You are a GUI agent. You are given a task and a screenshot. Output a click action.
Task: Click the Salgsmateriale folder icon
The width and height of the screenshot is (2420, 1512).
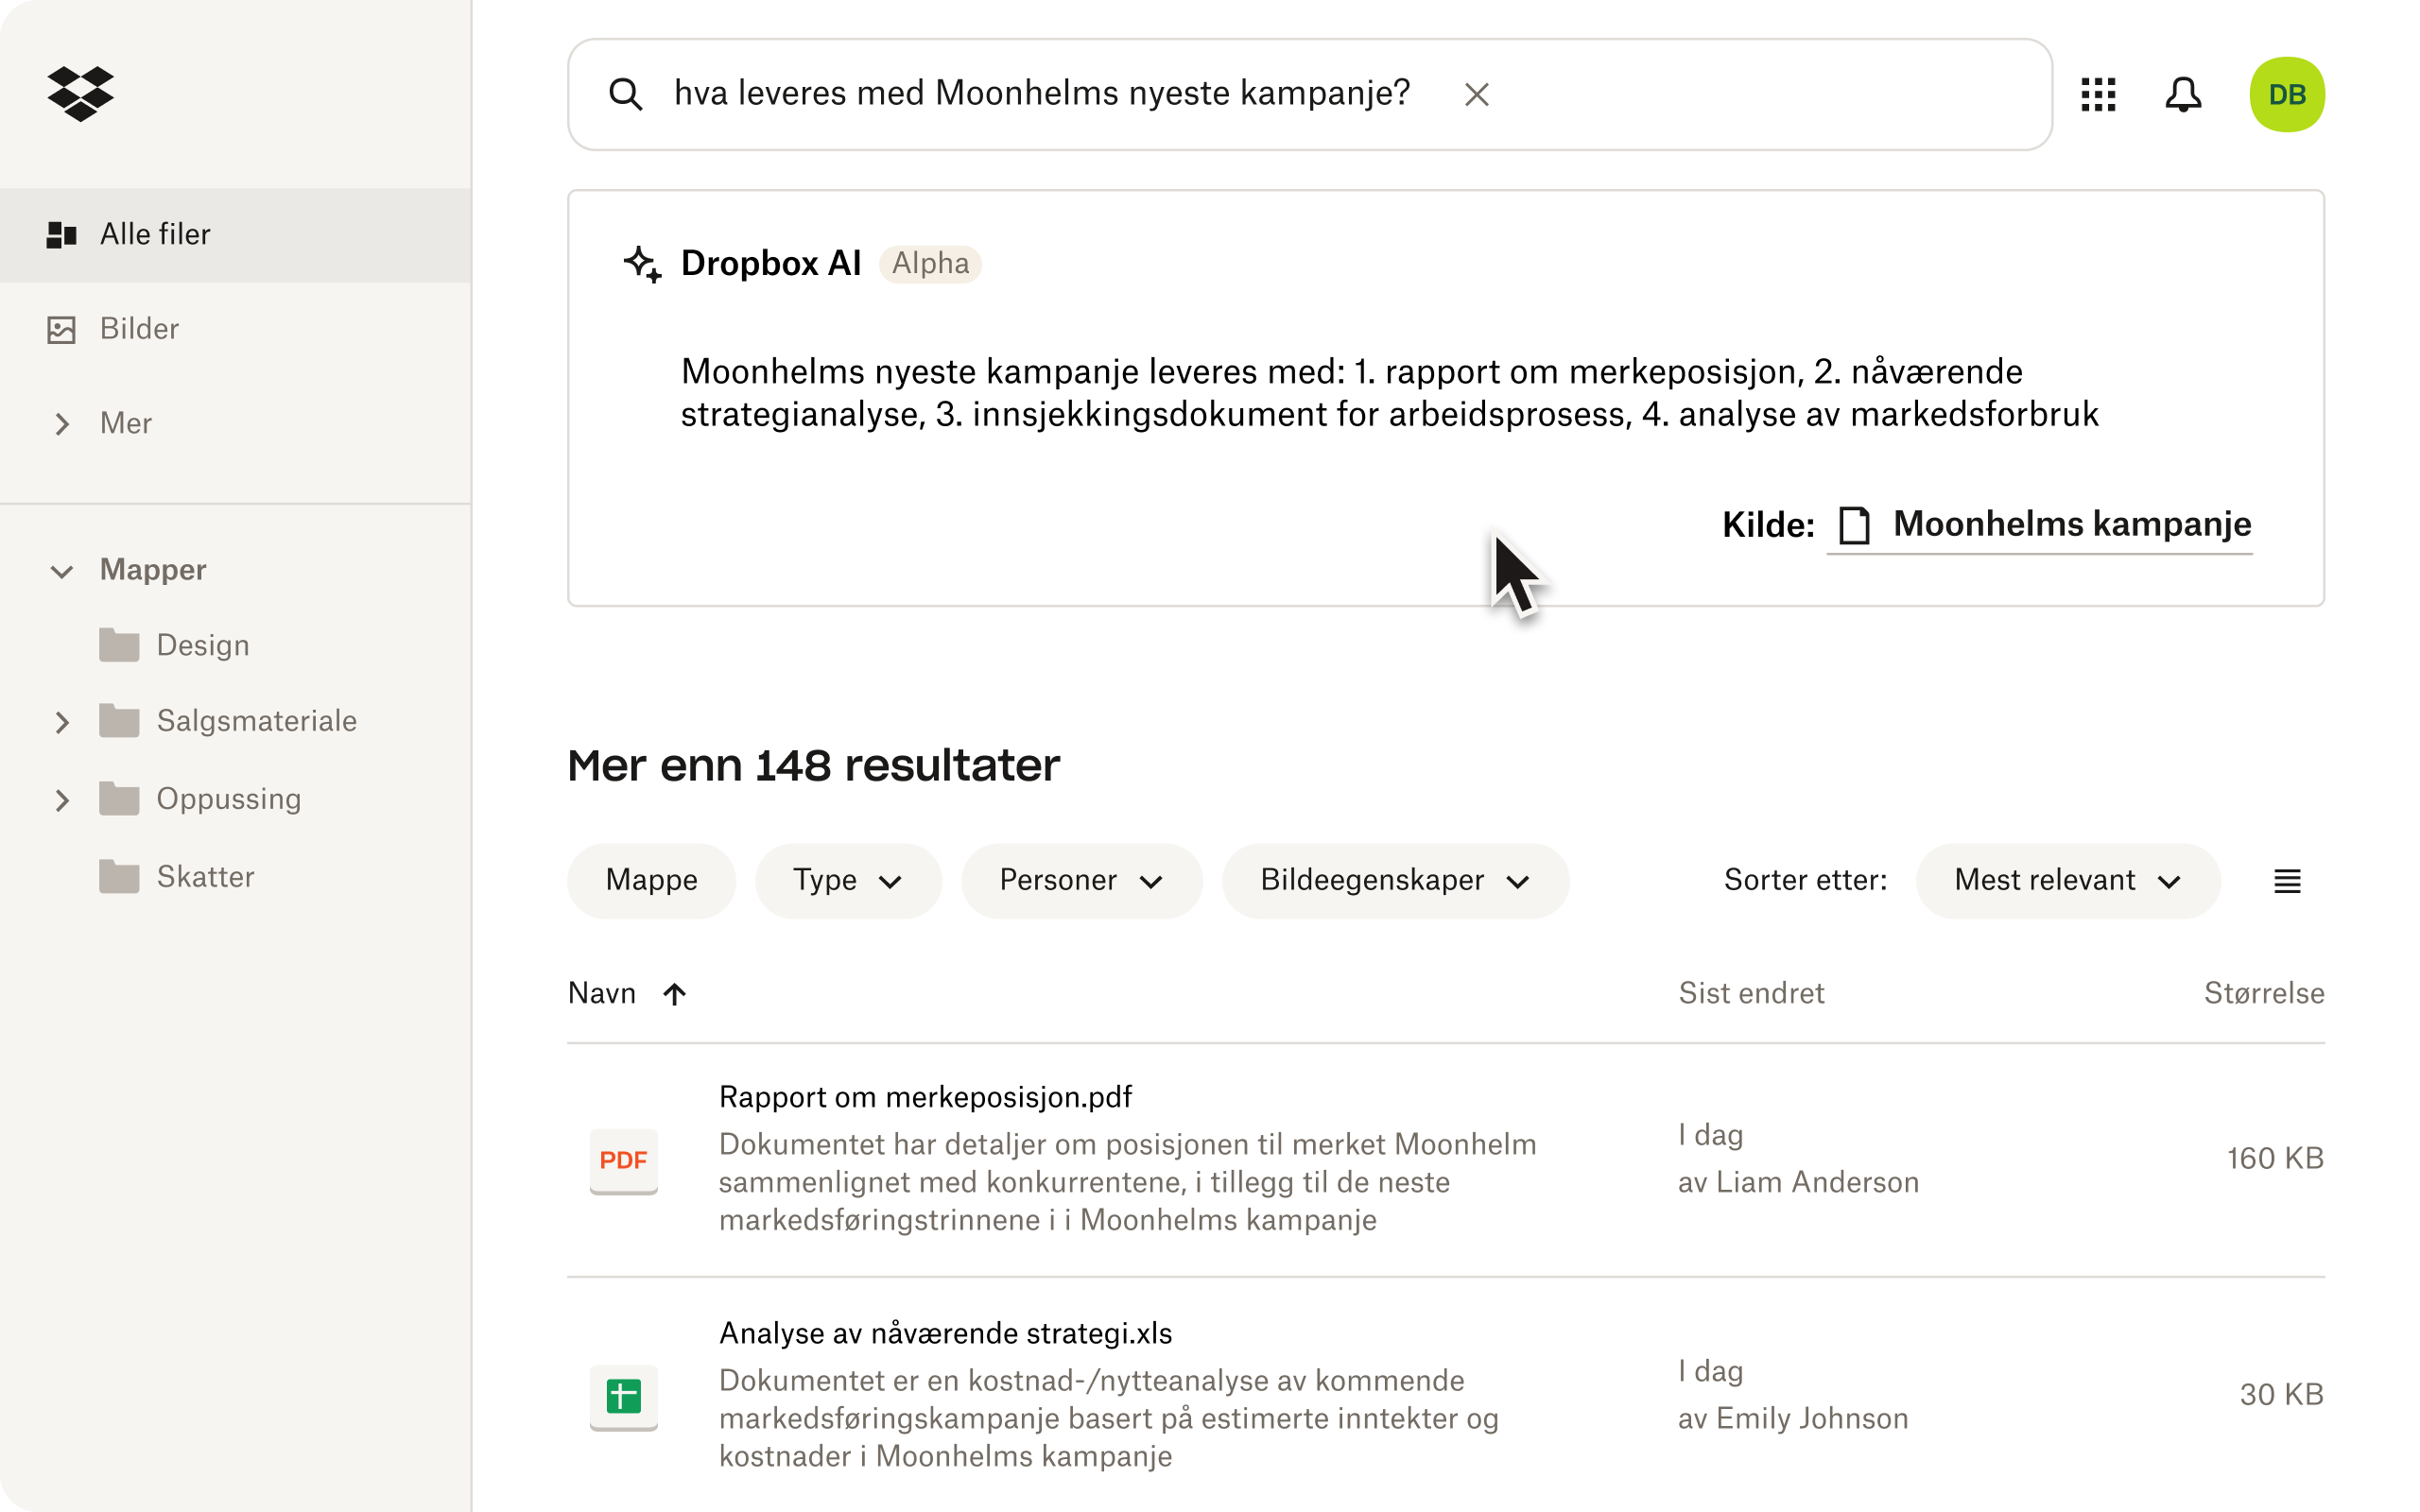119,721
